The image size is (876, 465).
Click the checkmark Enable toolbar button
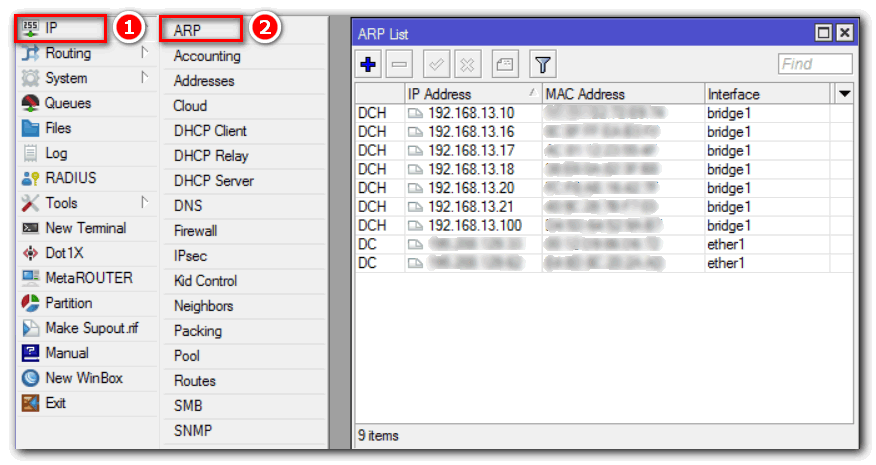(436, 65)
